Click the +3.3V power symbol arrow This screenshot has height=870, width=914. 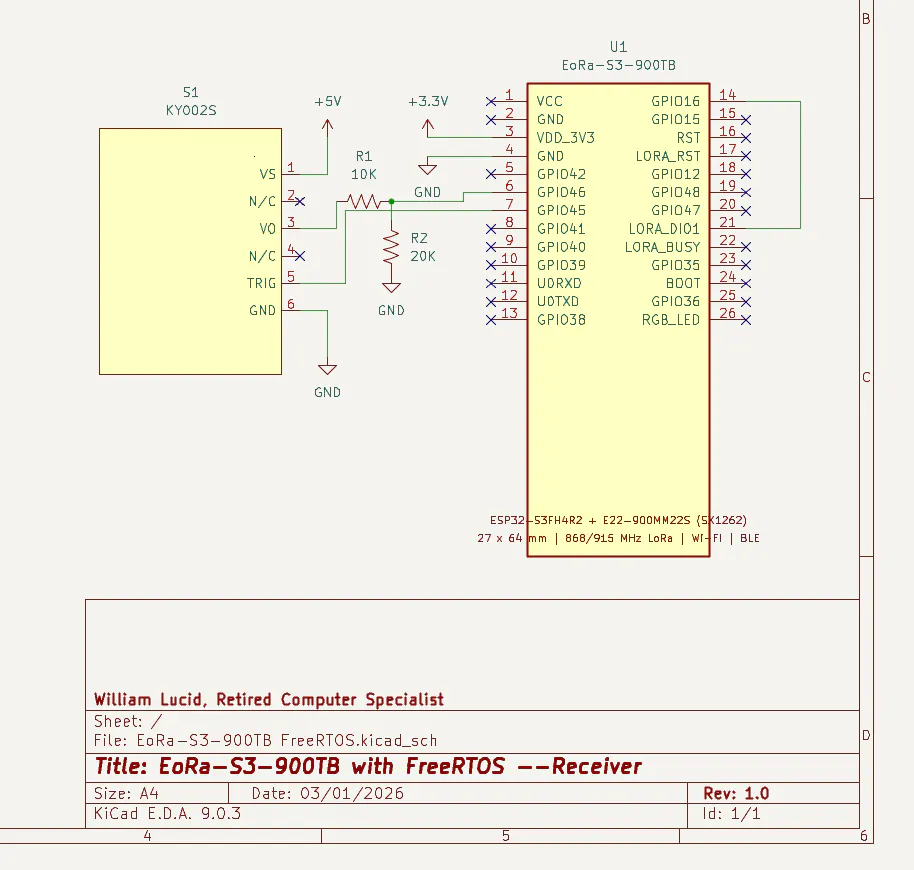pyautogui.click(x=428, y=128)
